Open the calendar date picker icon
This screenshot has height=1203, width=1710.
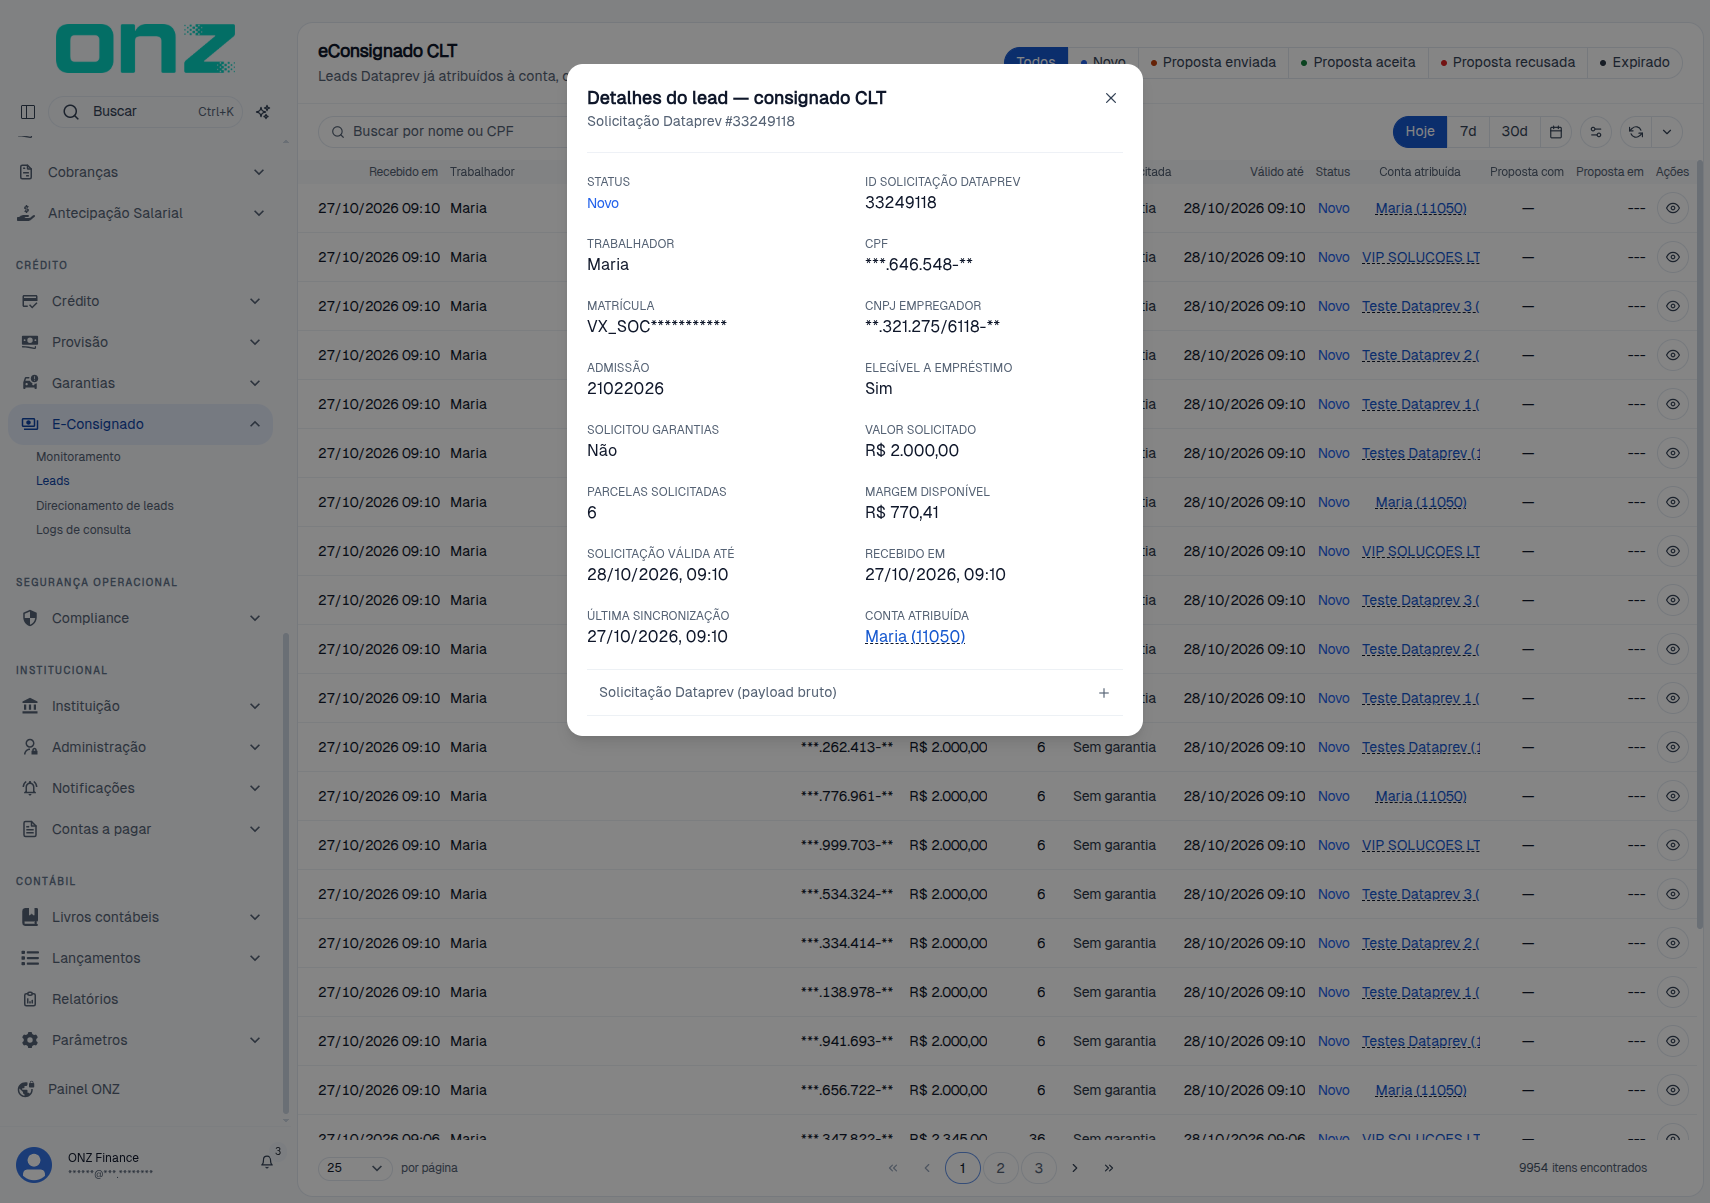(1556, 132)
